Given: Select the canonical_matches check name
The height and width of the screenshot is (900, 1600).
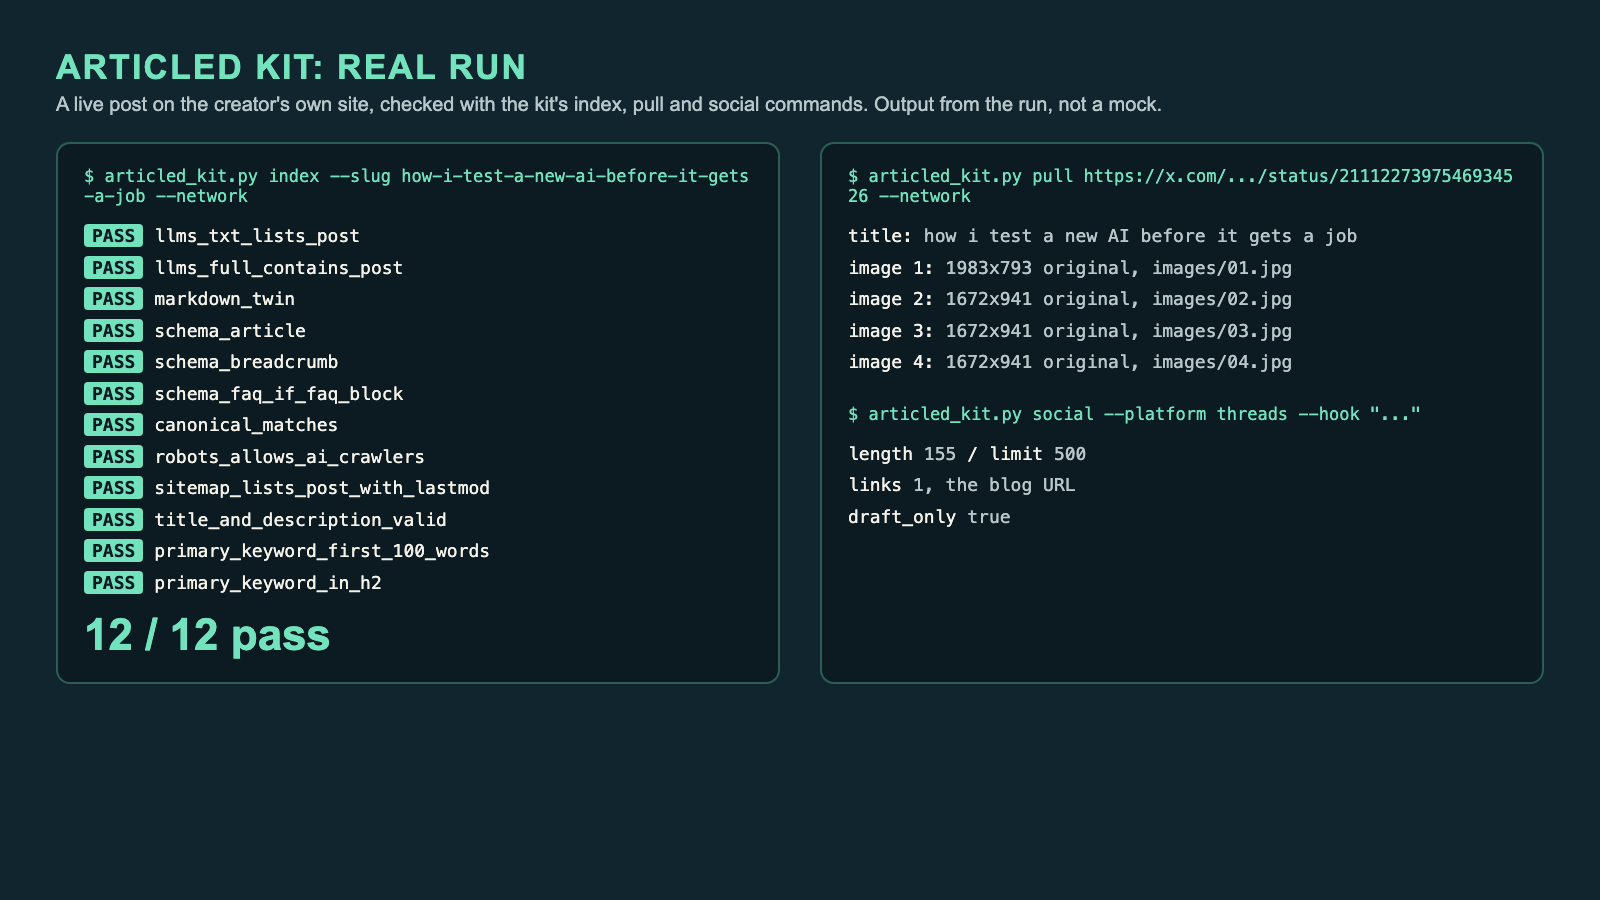Looking at the screenshot, I should point(246,425).
